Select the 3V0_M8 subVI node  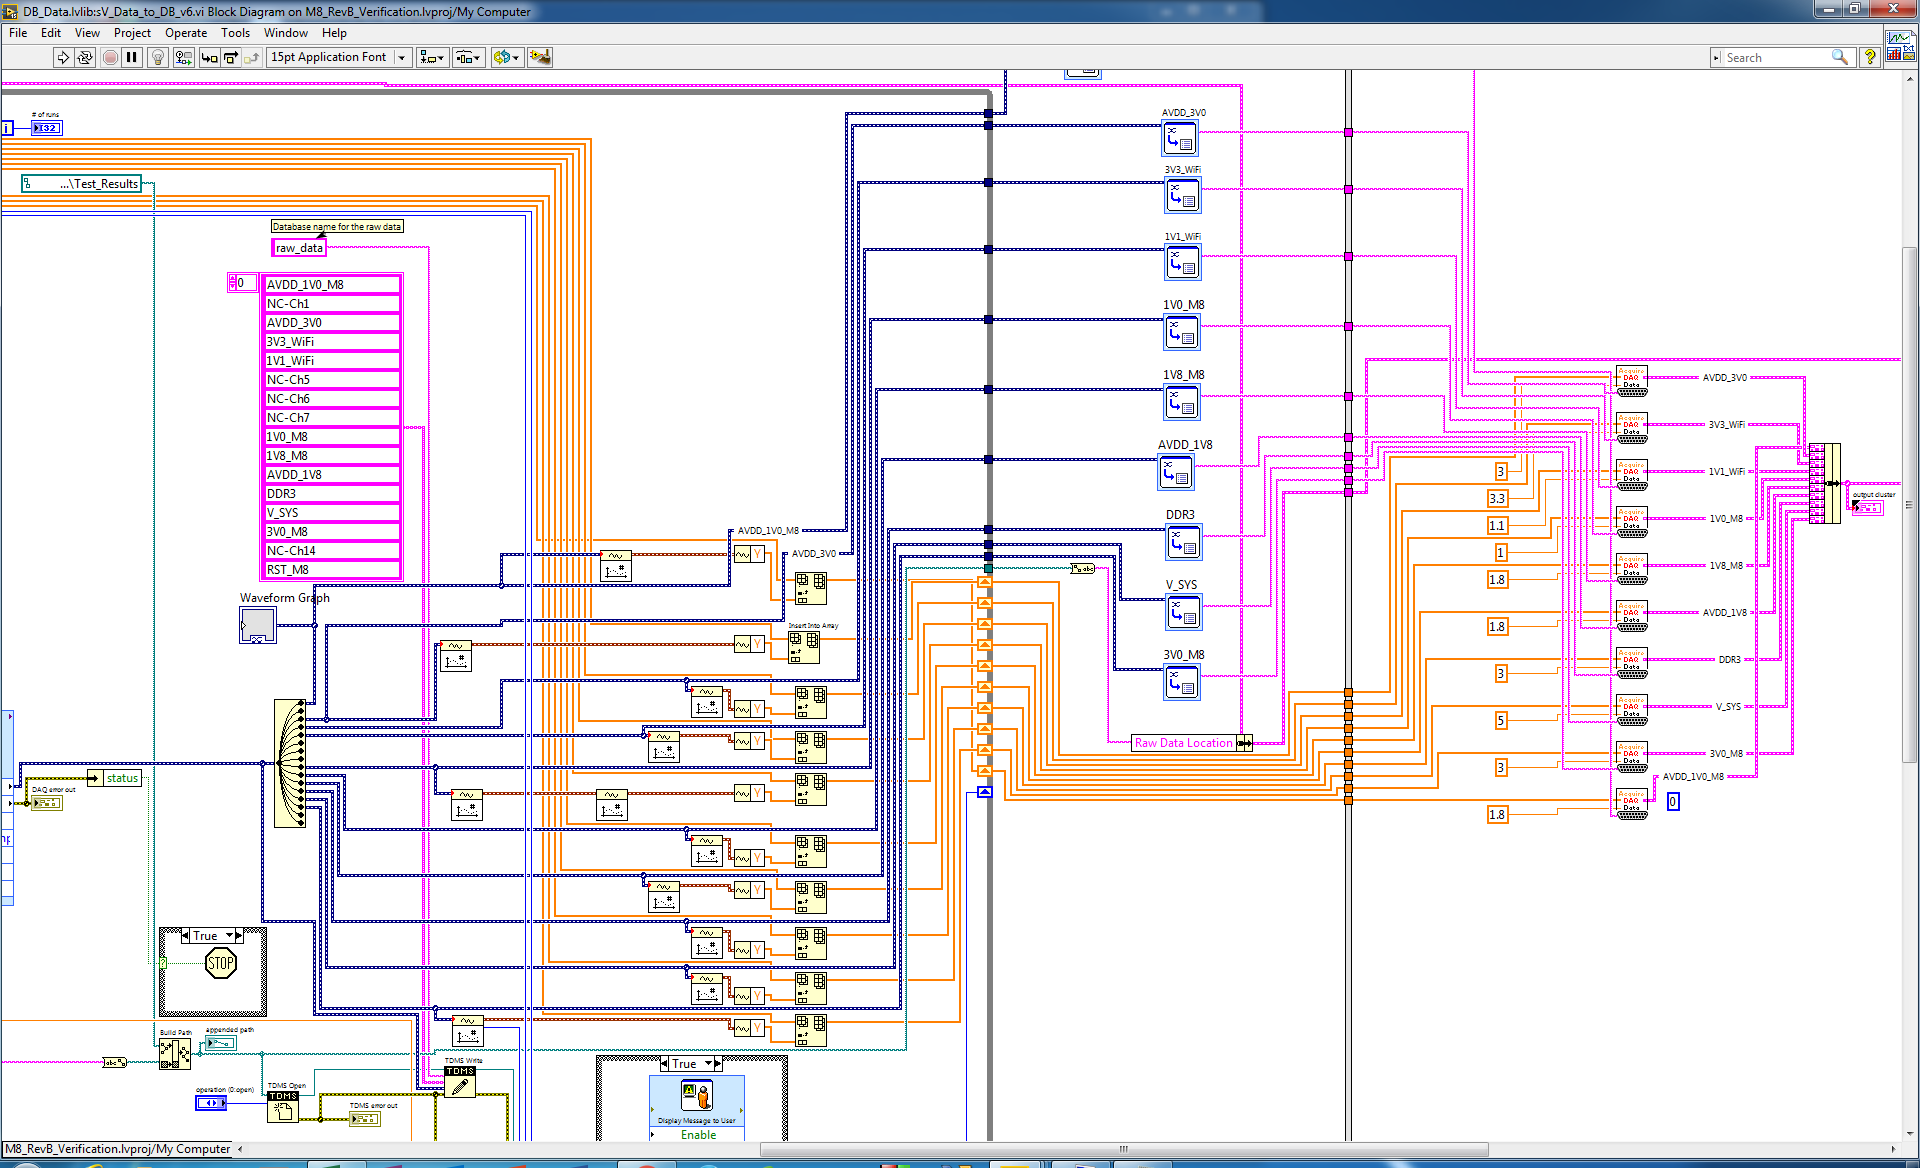[1182, 683]
